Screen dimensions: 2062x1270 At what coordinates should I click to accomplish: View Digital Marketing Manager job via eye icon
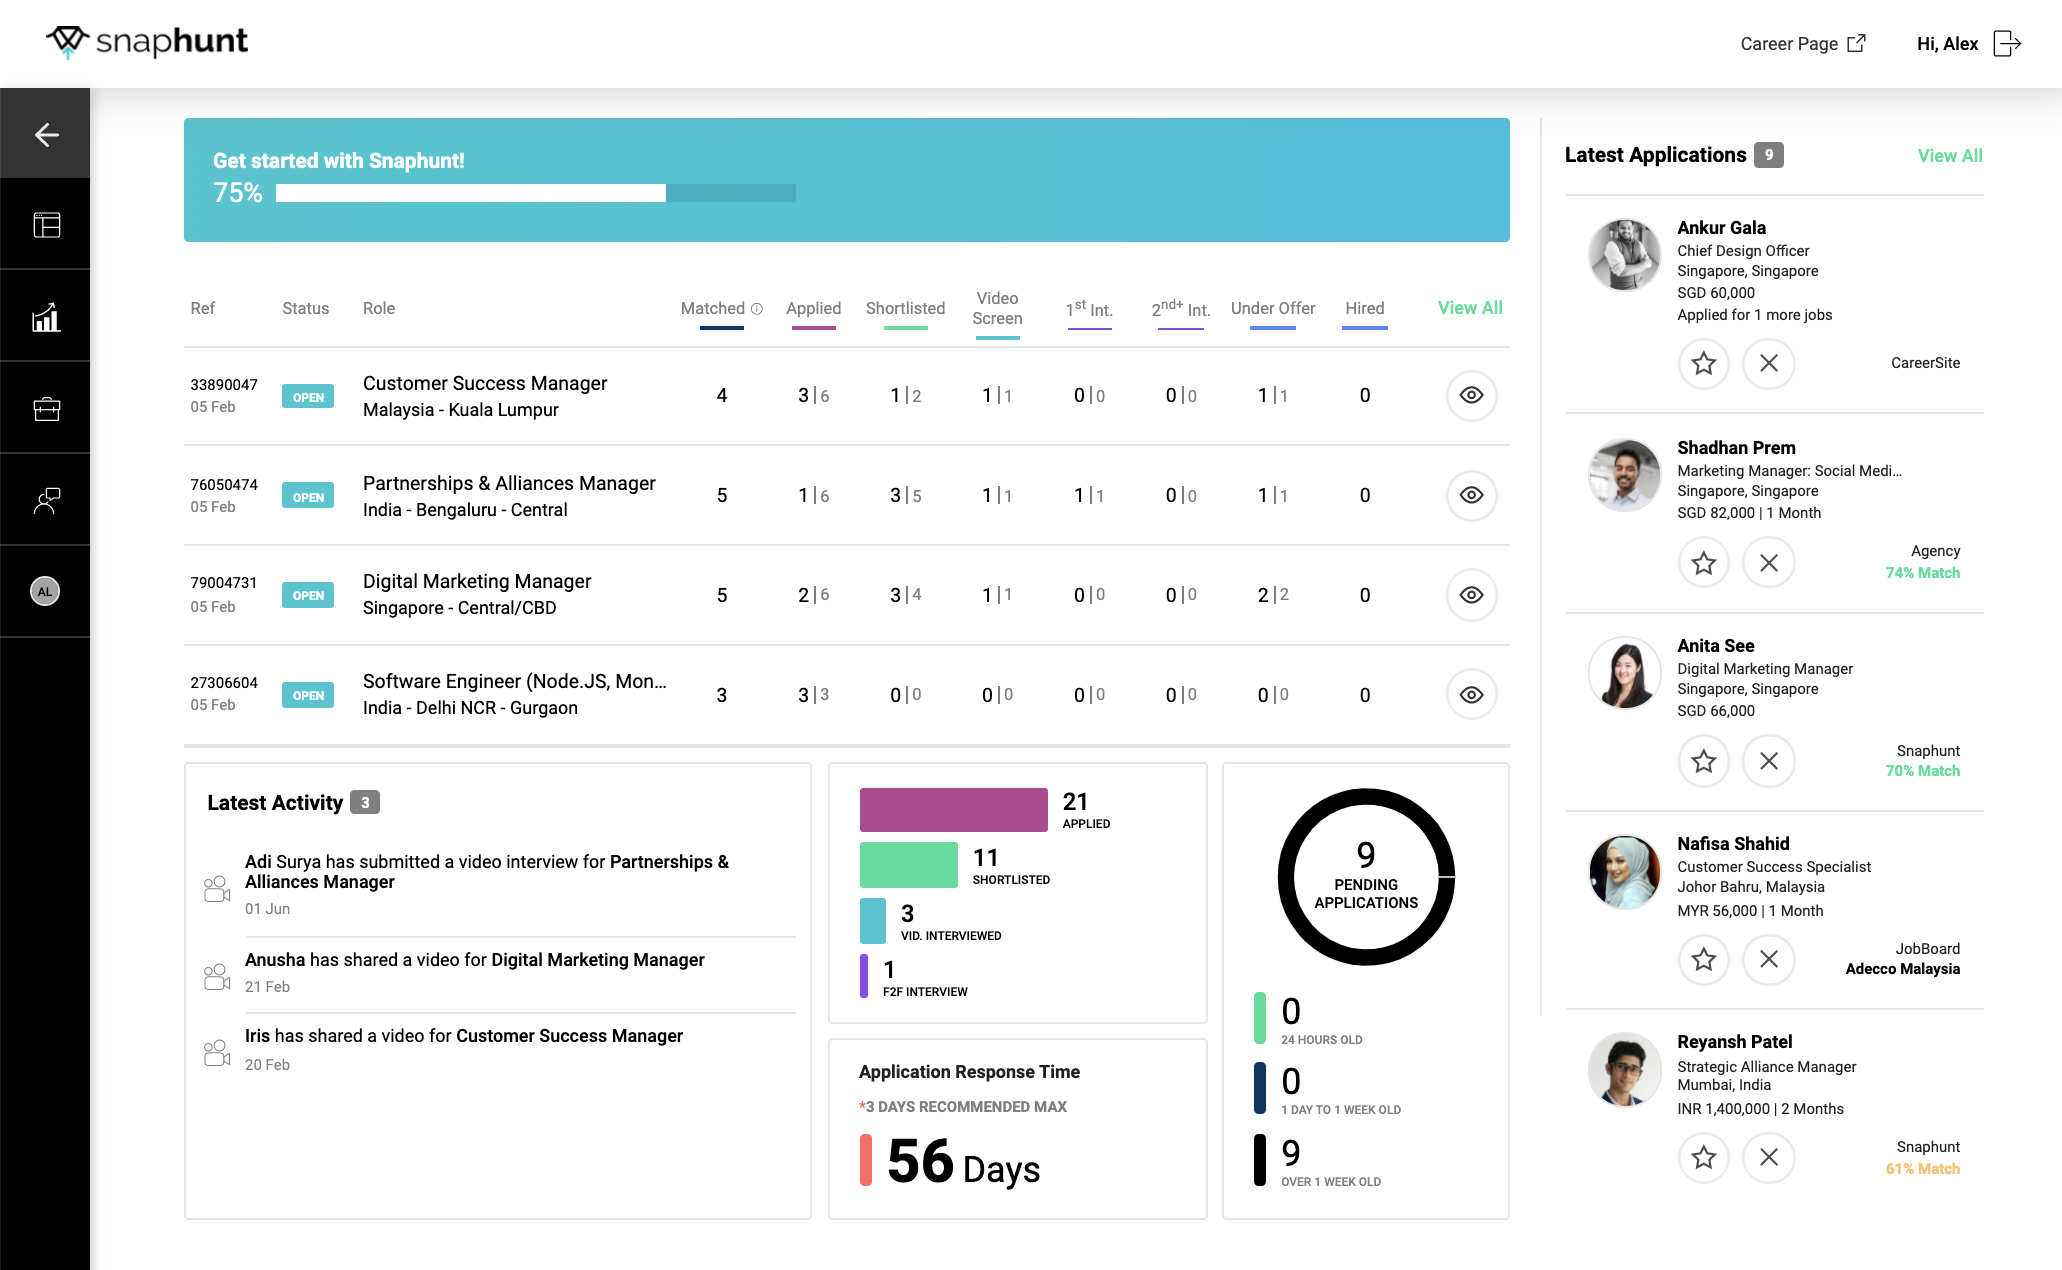click(x=1471, y=595)
